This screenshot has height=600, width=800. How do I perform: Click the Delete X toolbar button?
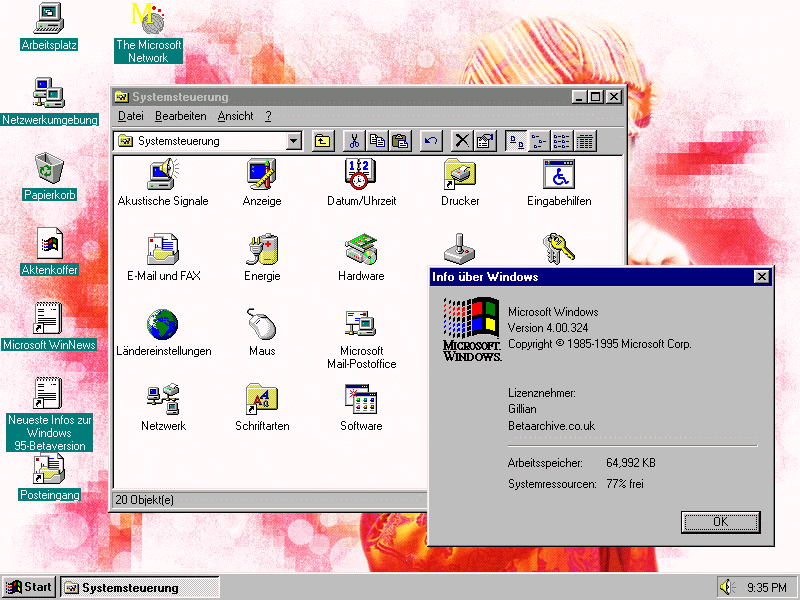(462, 141)
